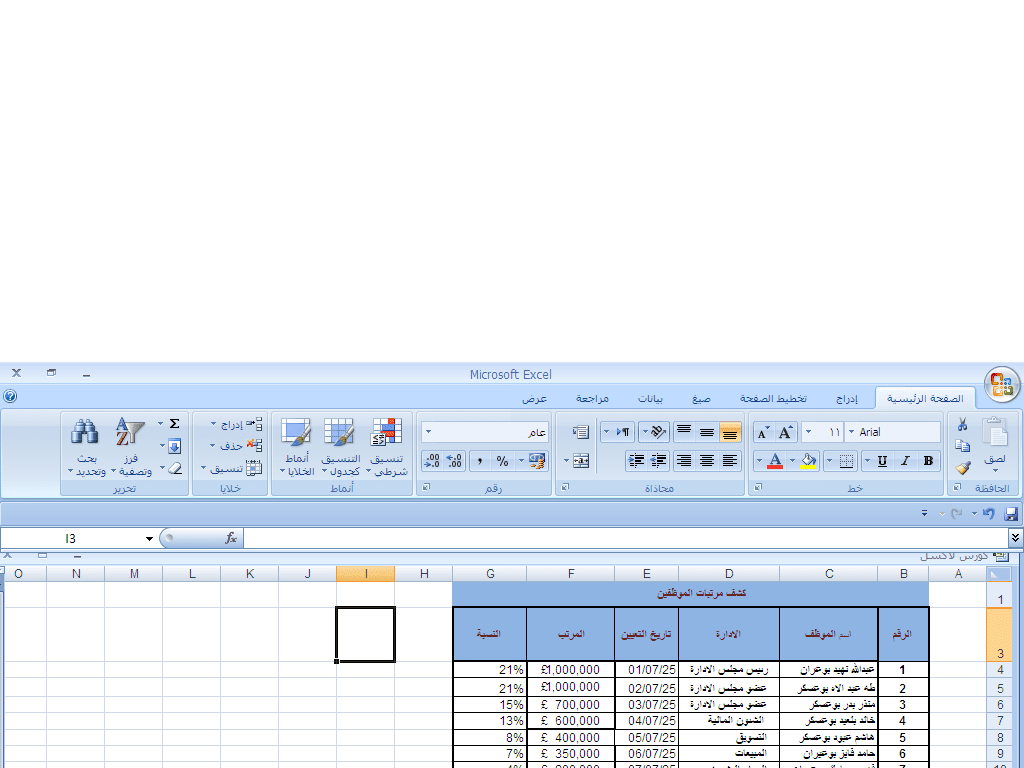The height and width of the screenshot is (768, 1024).
Task: Click the text direction paragraph icon
Action: (x=623, y=432)
